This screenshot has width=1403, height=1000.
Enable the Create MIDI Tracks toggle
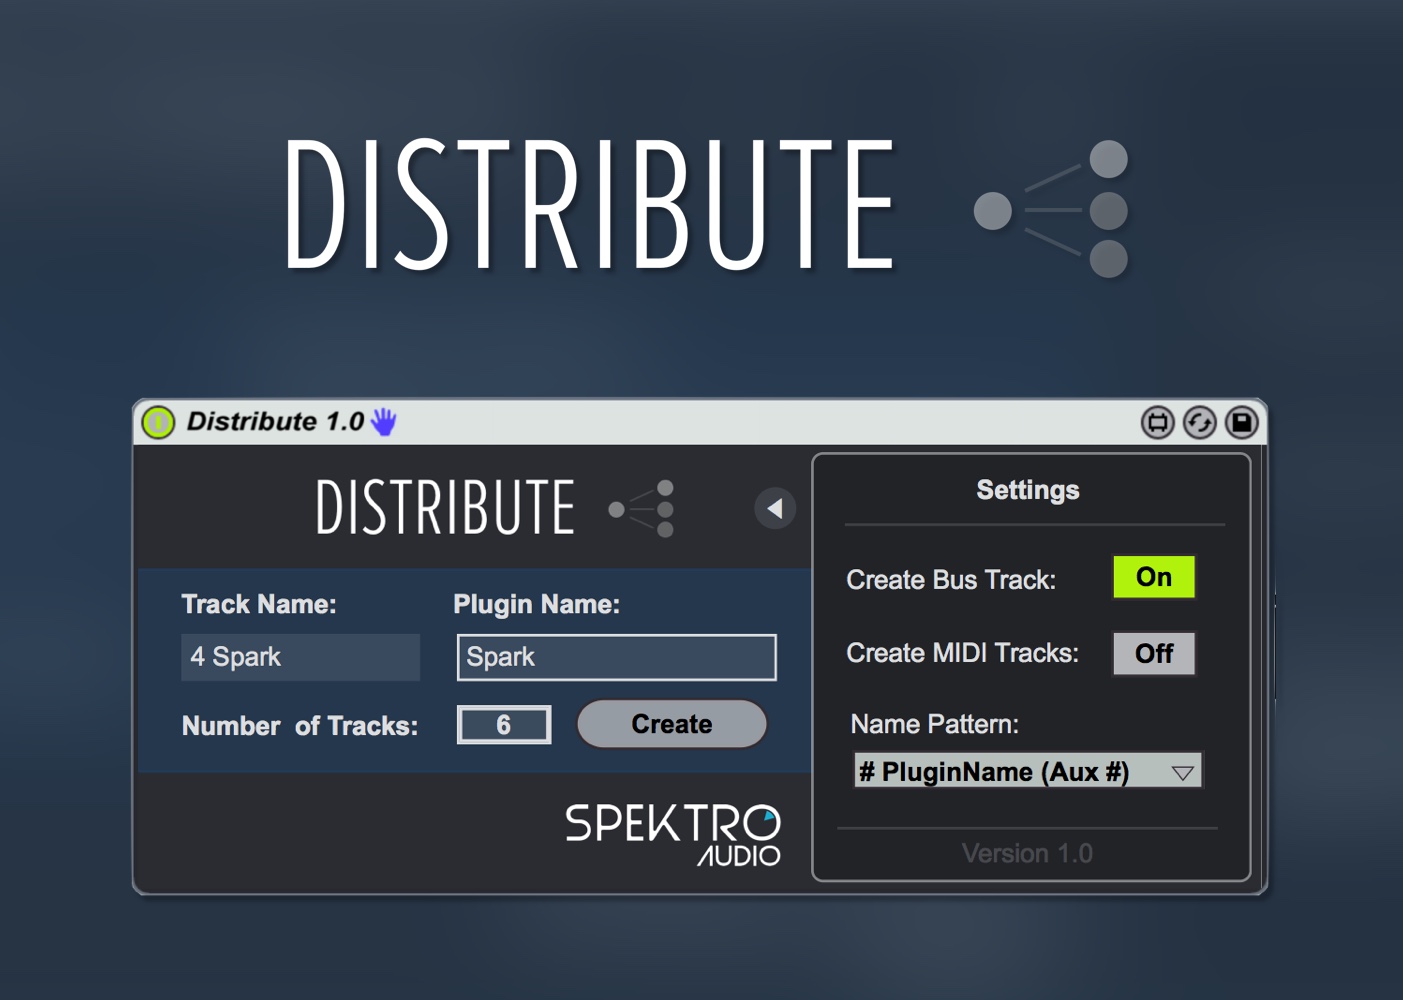click(x=1153, y=654)
